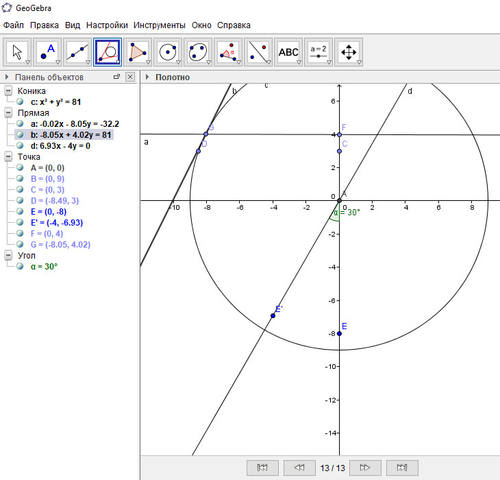Screen dimensions: 500x480
Task: Toggle visibility of angle α = 30°
Action: click(20, 266)
